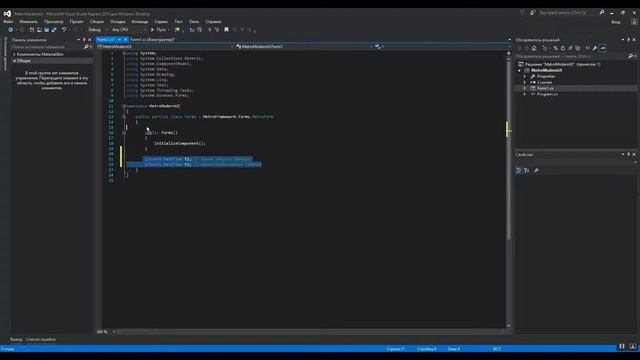
Task: Open the Проект menu
Action: [x=76, y=22]
